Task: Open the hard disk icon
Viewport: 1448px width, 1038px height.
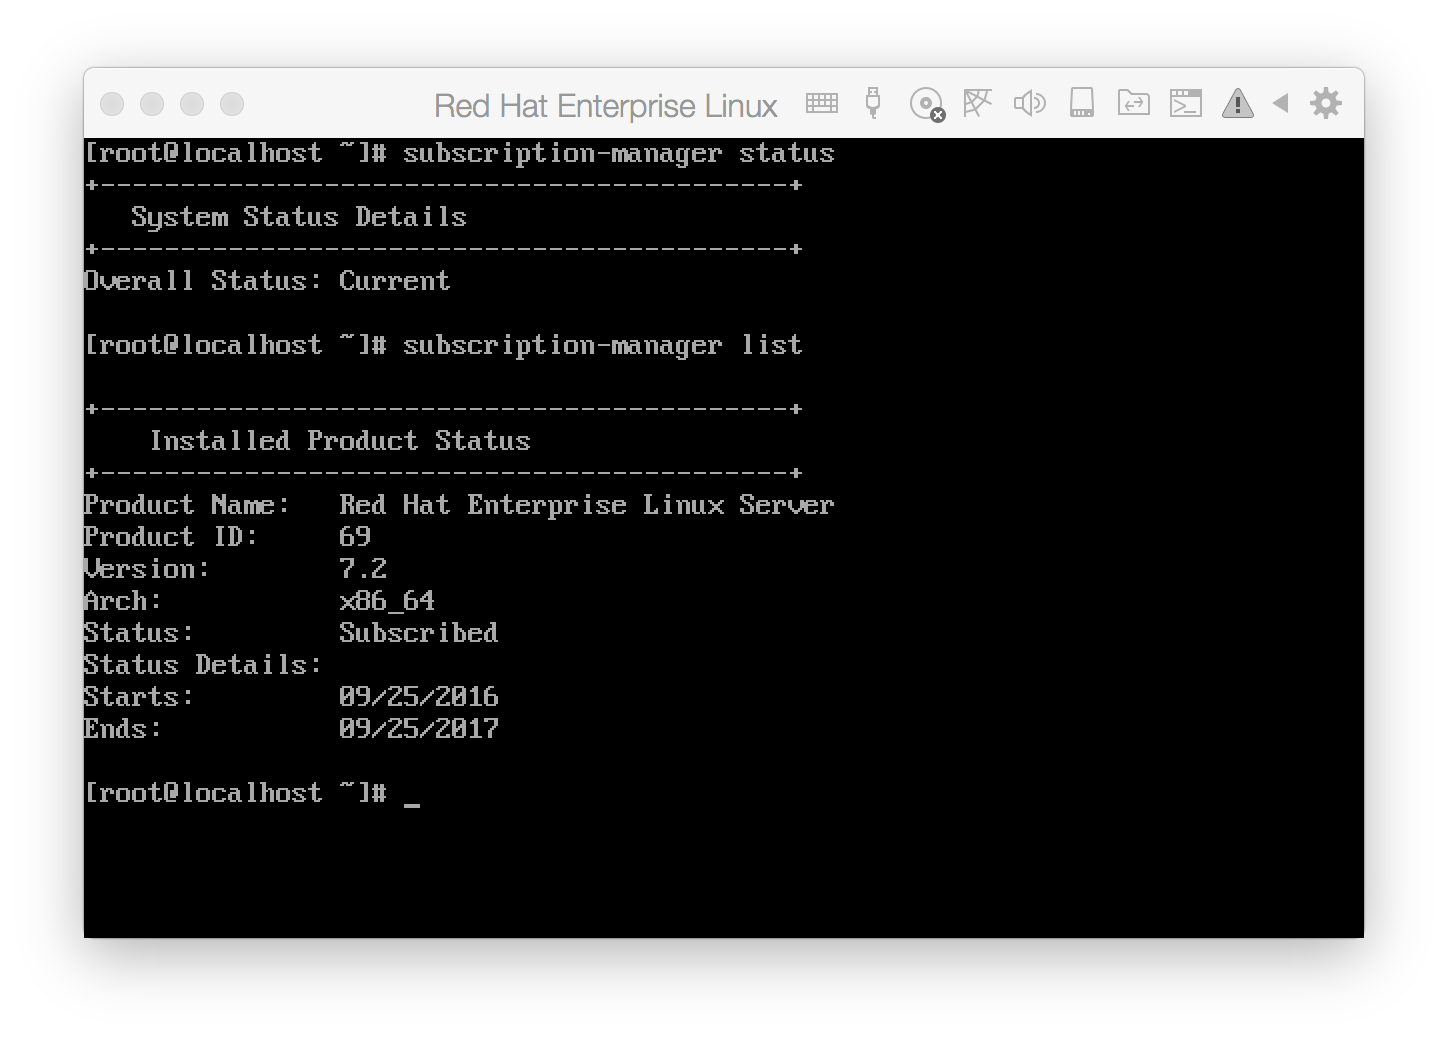Action: point(1082,102)
